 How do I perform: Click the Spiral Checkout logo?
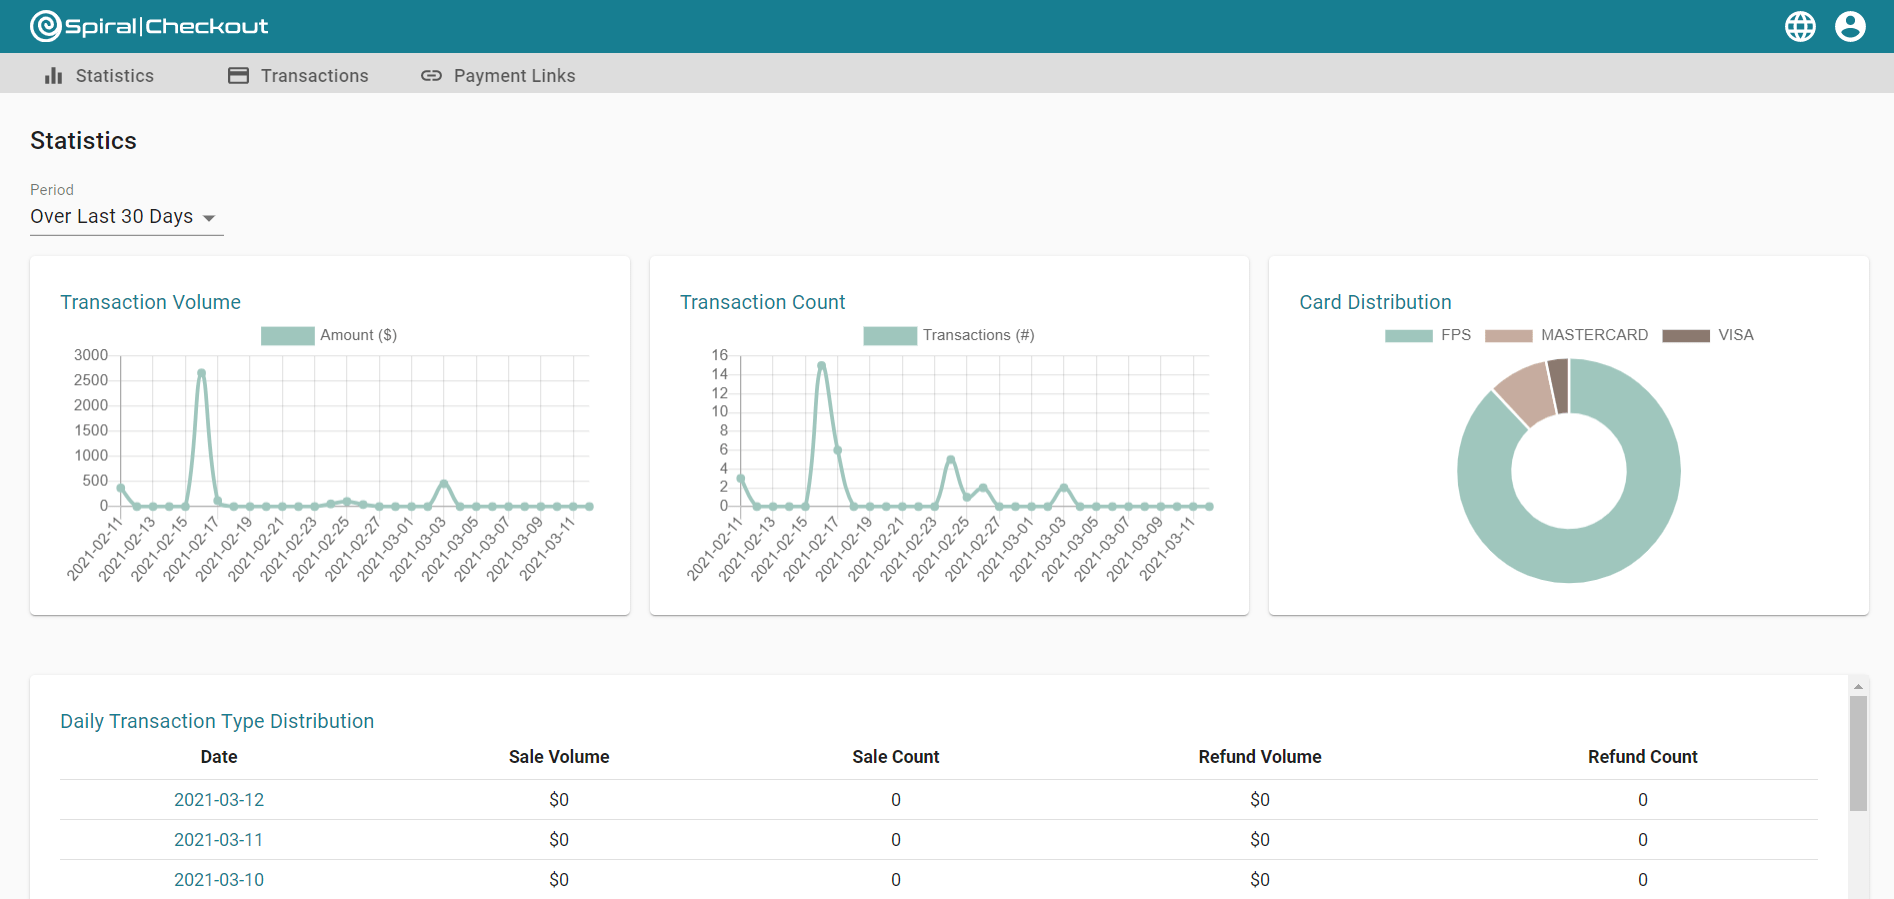149,26
